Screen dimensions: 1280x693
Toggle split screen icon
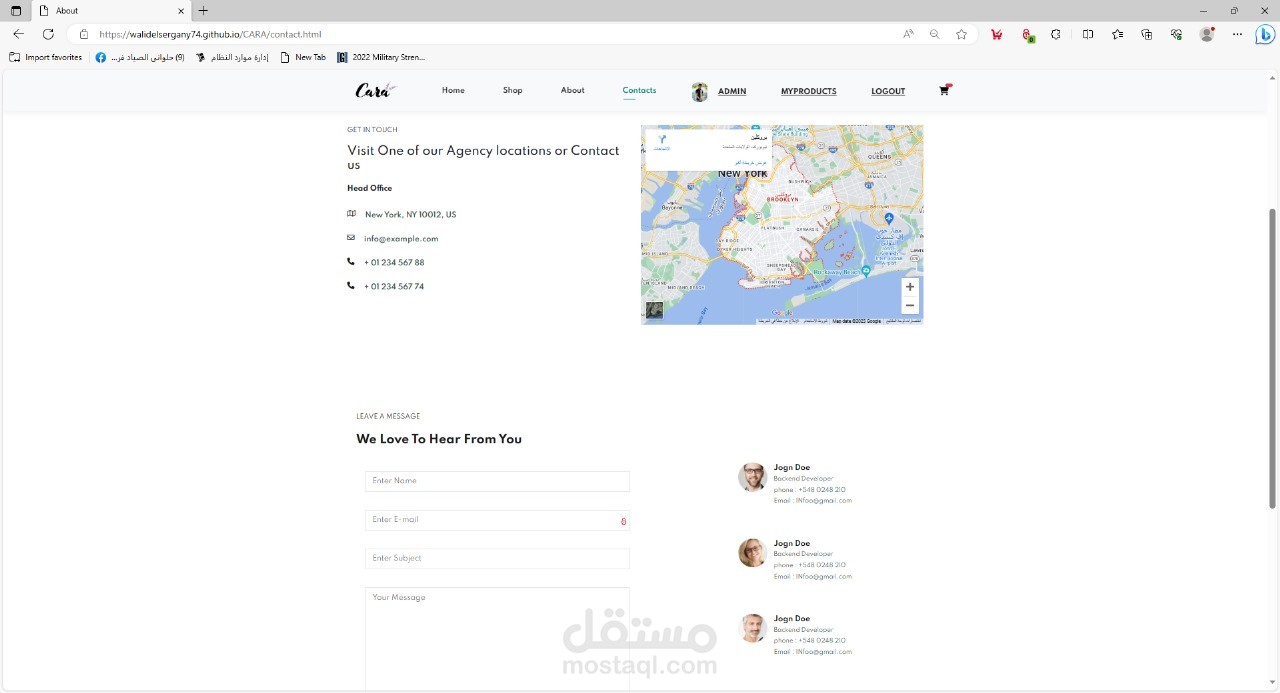click(1088, 34)
